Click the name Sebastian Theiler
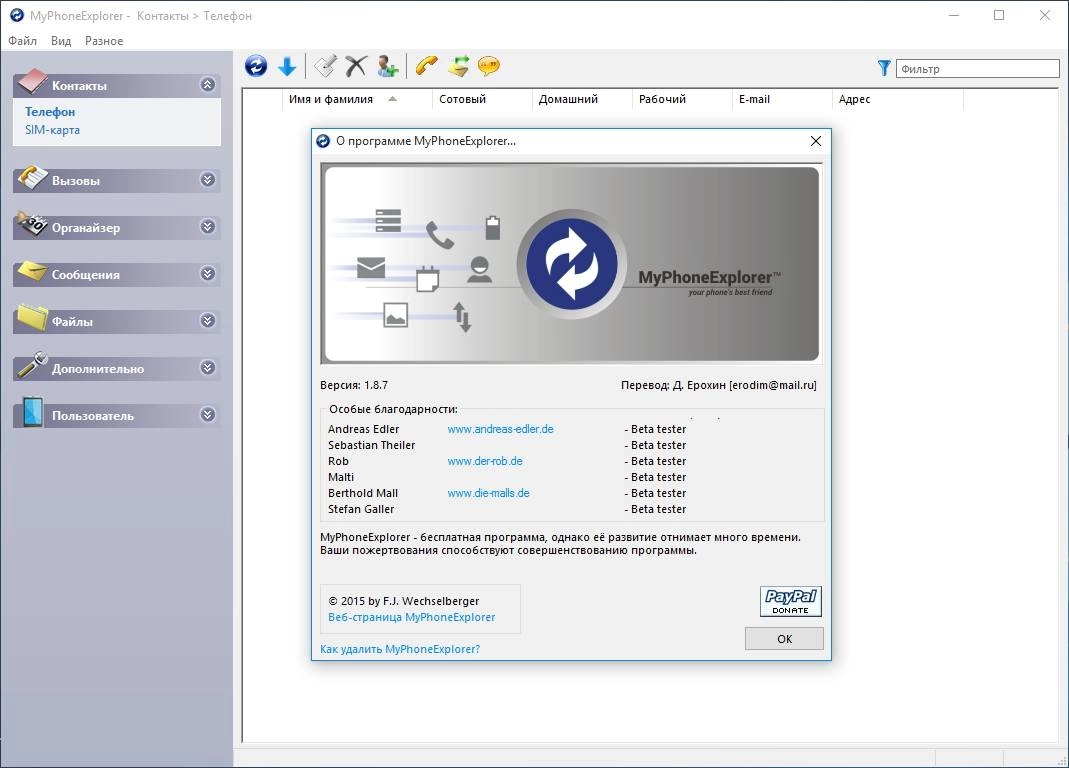 pos(372,445)
